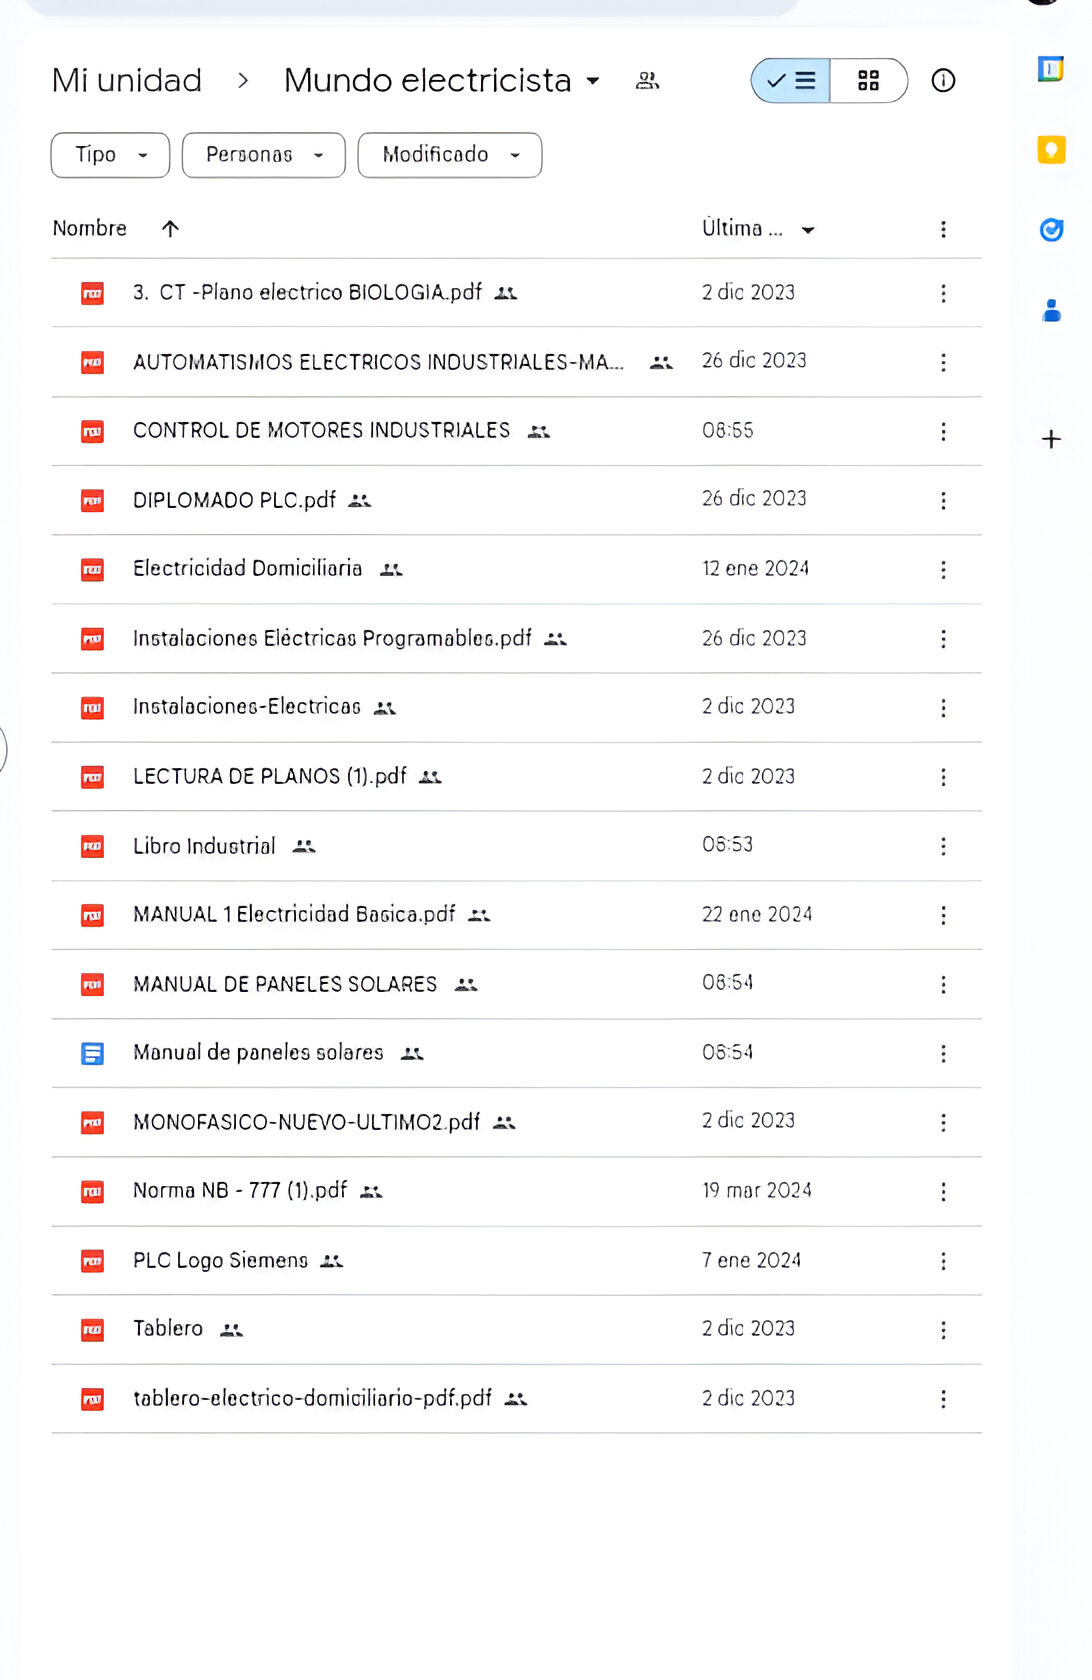1092x1680 pixels.
Task: Show folder details with the info icon
Action: (943, 80)
